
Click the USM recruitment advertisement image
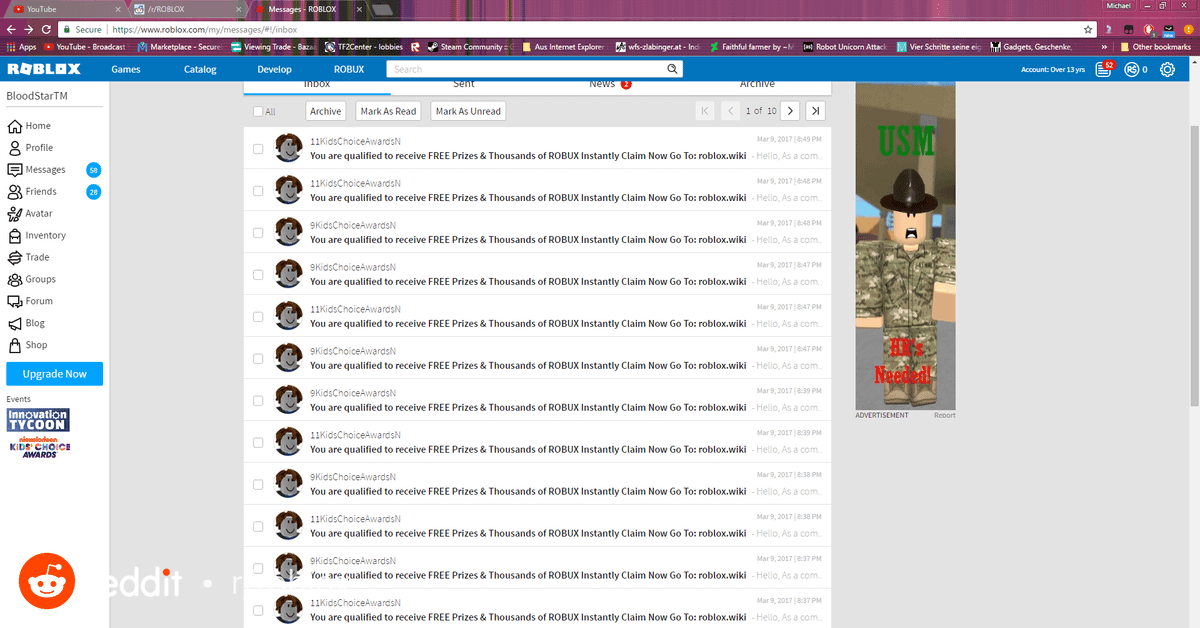coord(905,246)
